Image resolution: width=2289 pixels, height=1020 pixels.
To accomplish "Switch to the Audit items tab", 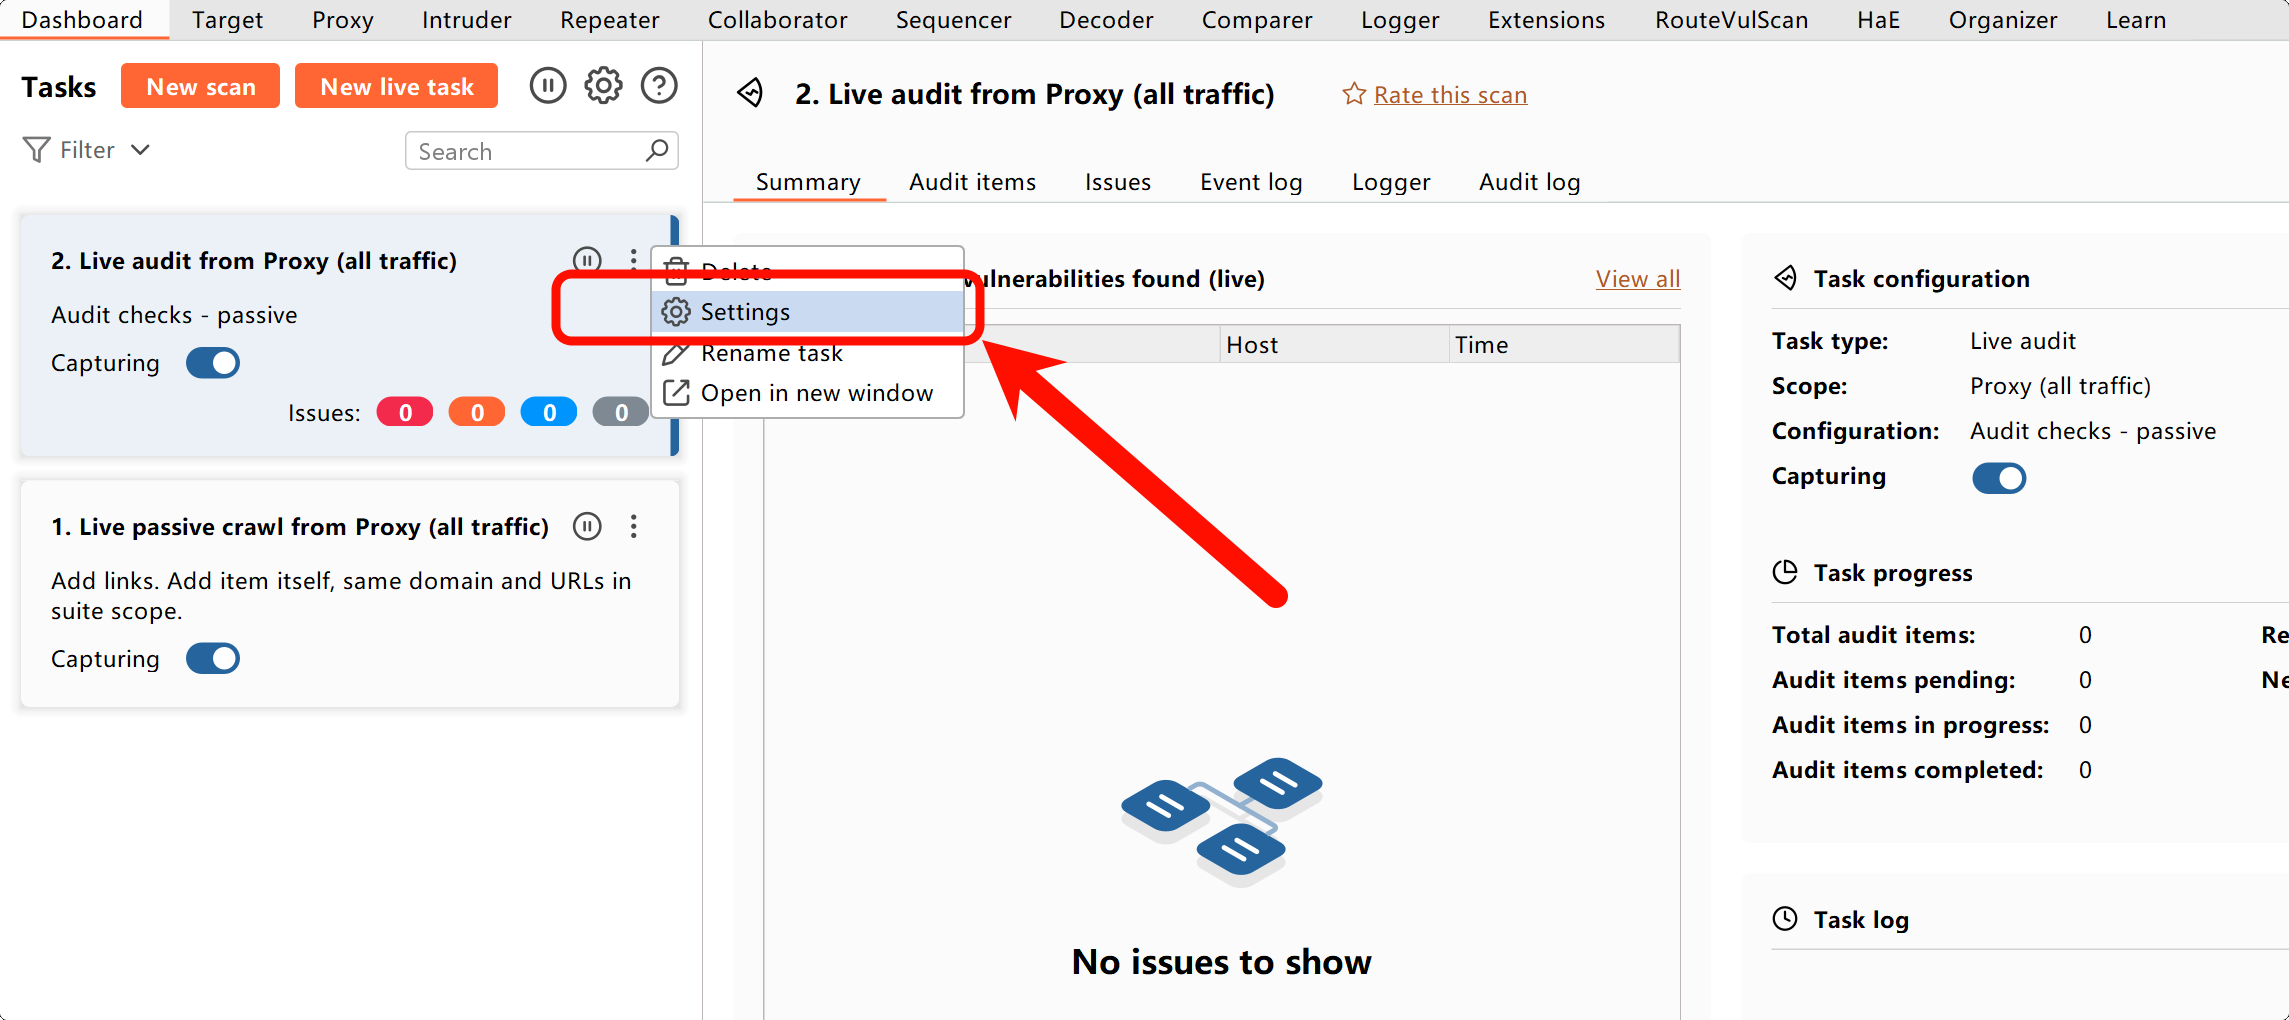I will click(x=972, y=182).
